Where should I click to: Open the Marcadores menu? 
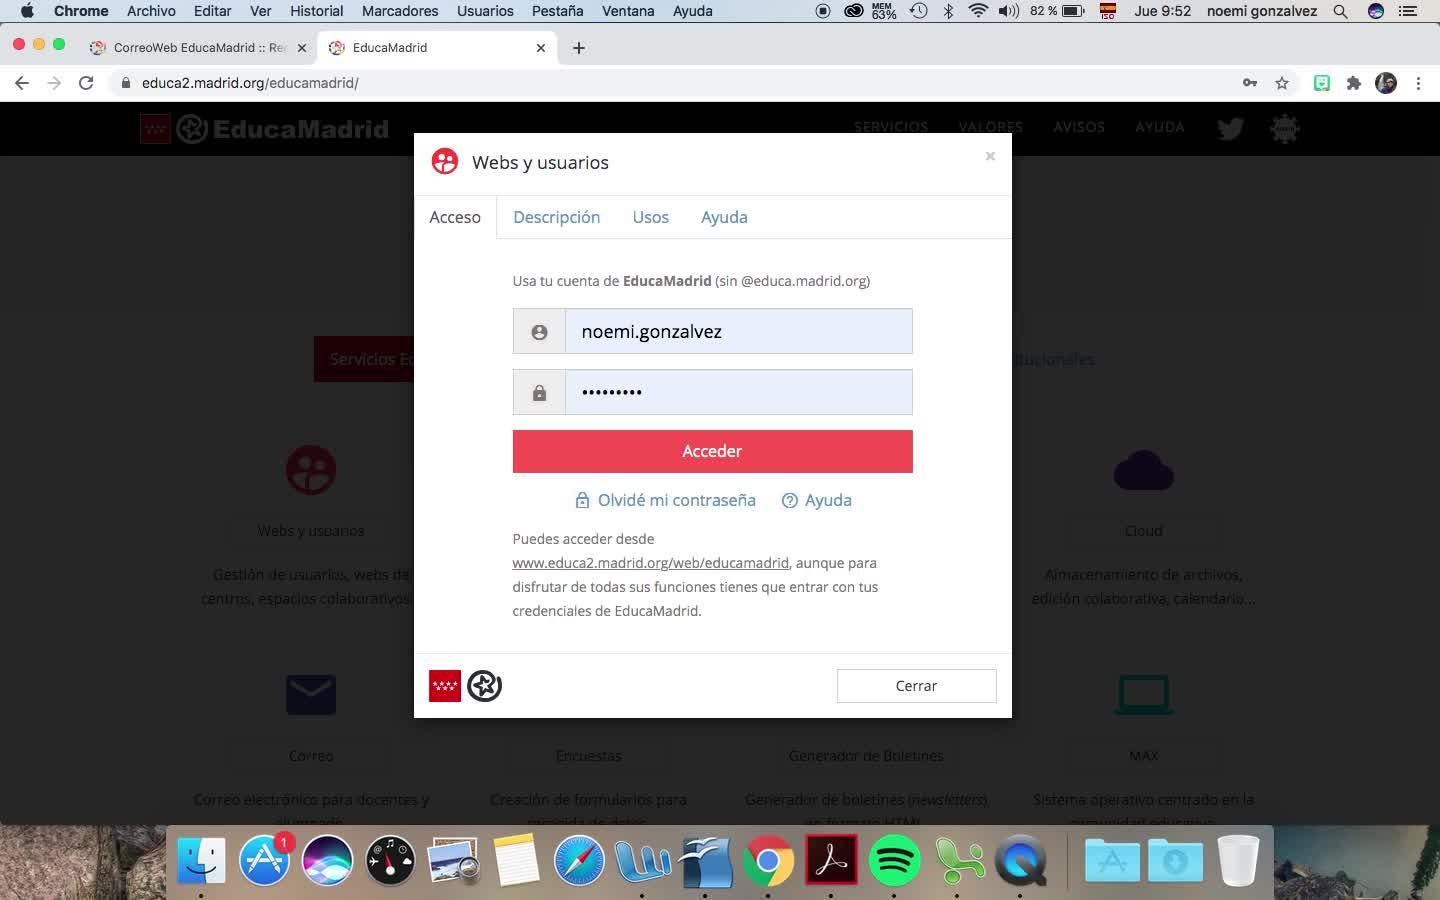400,11
